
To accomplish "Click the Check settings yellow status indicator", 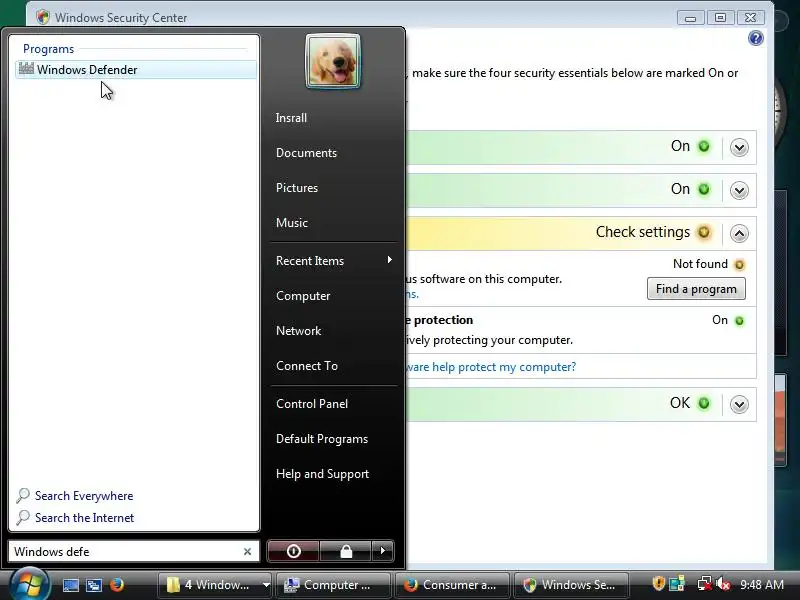I will point(704,232).
